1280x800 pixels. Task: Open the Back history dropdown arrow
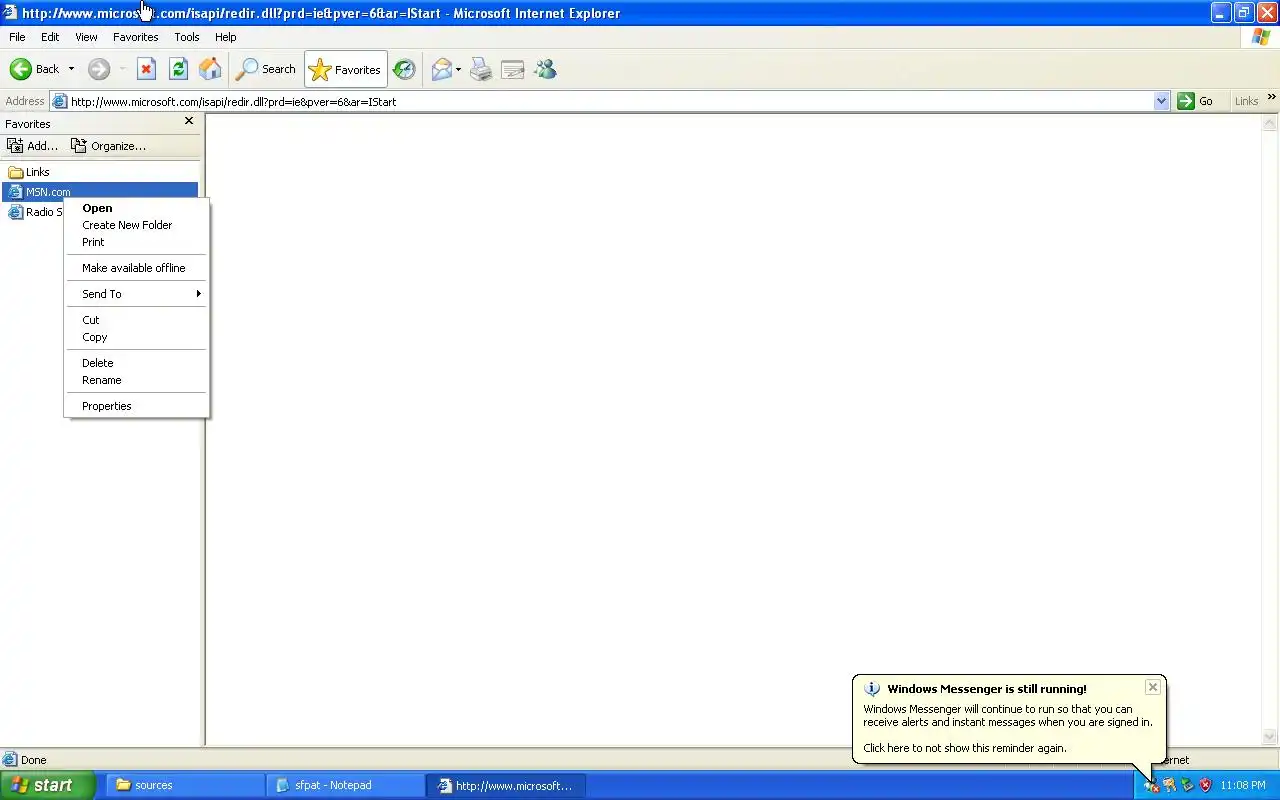(71, 69)
